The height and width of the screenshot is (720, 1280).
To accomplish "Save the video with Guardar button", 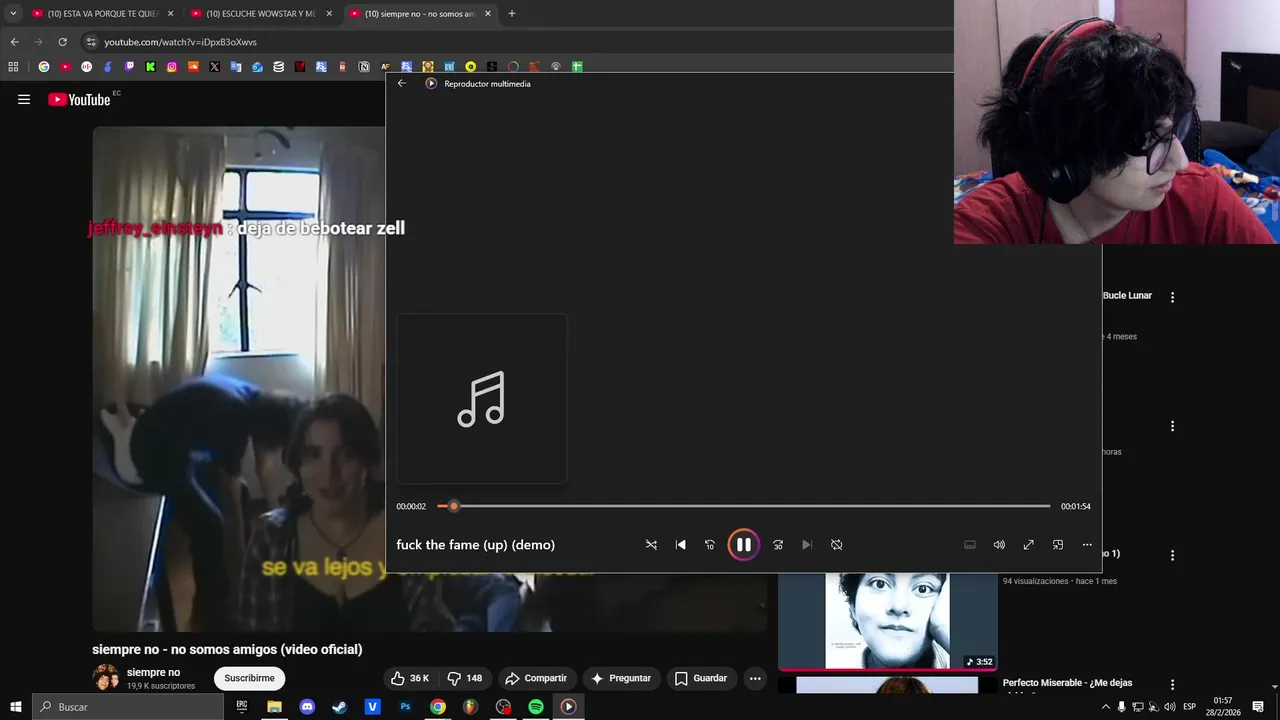I will click(700, 678).
